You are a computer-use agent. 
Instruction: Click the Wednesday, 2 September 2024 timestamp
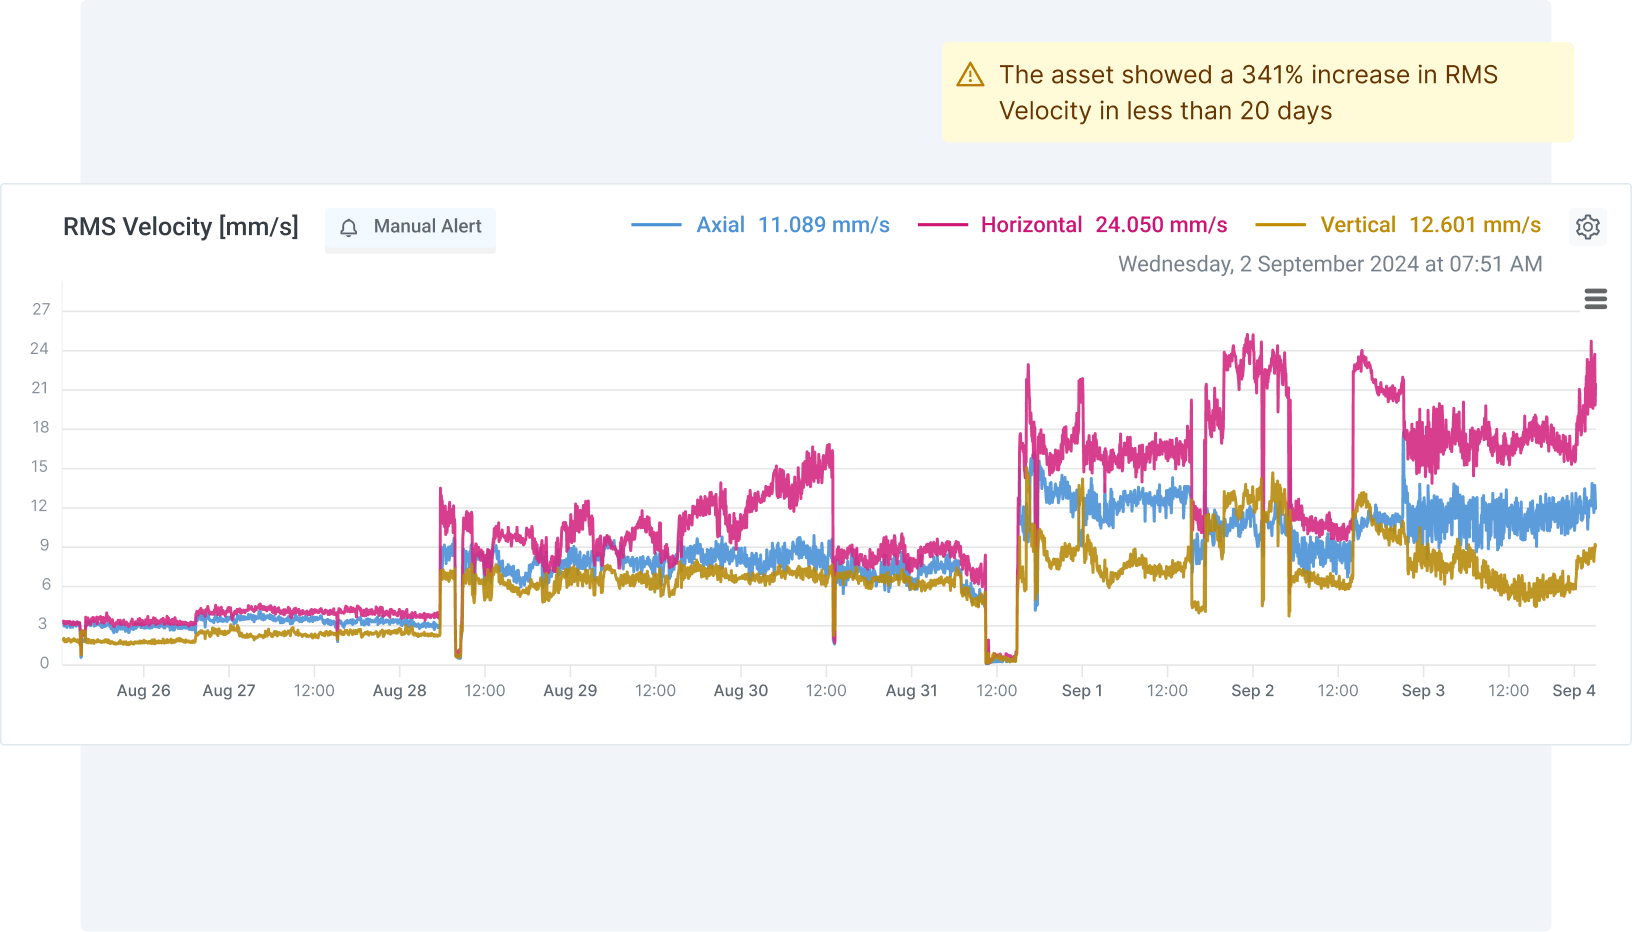coord(1329,264)
